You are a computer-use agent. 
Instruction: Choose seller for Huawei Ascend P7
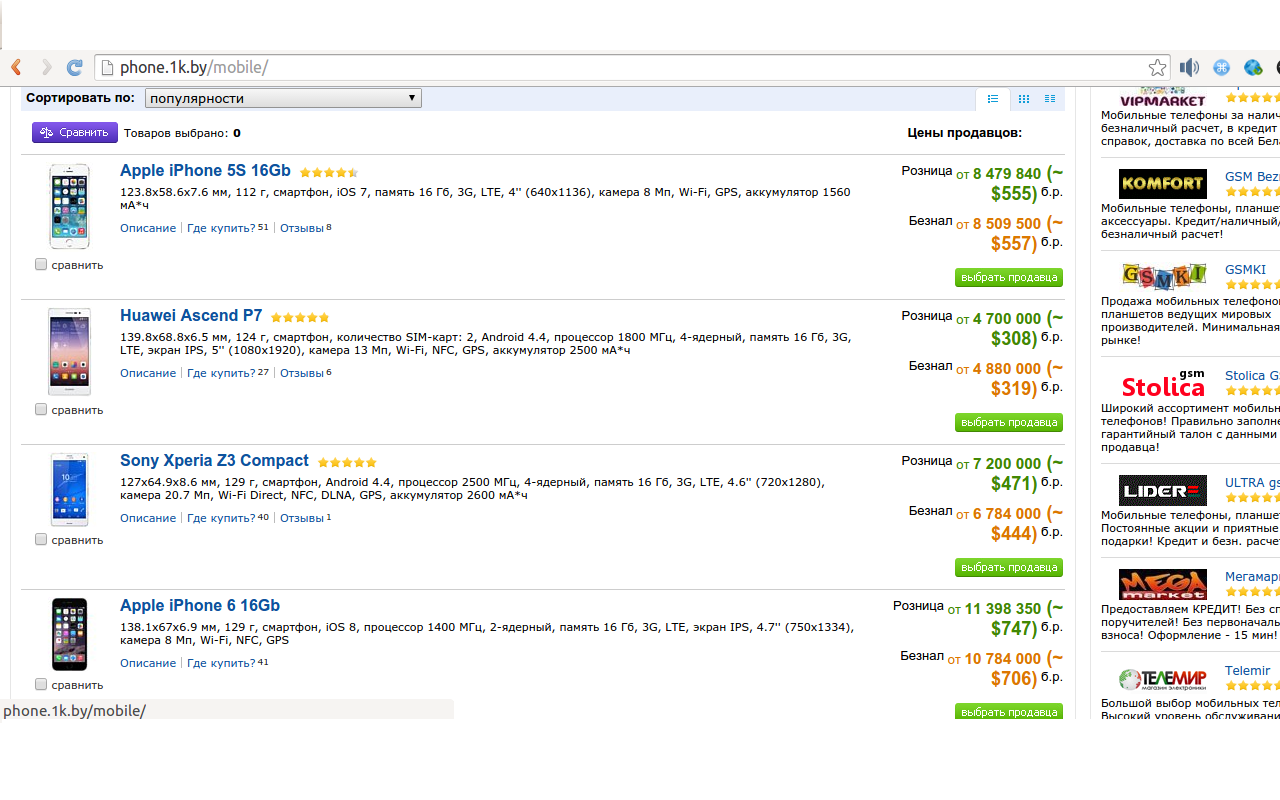(x=1009, y=423)
